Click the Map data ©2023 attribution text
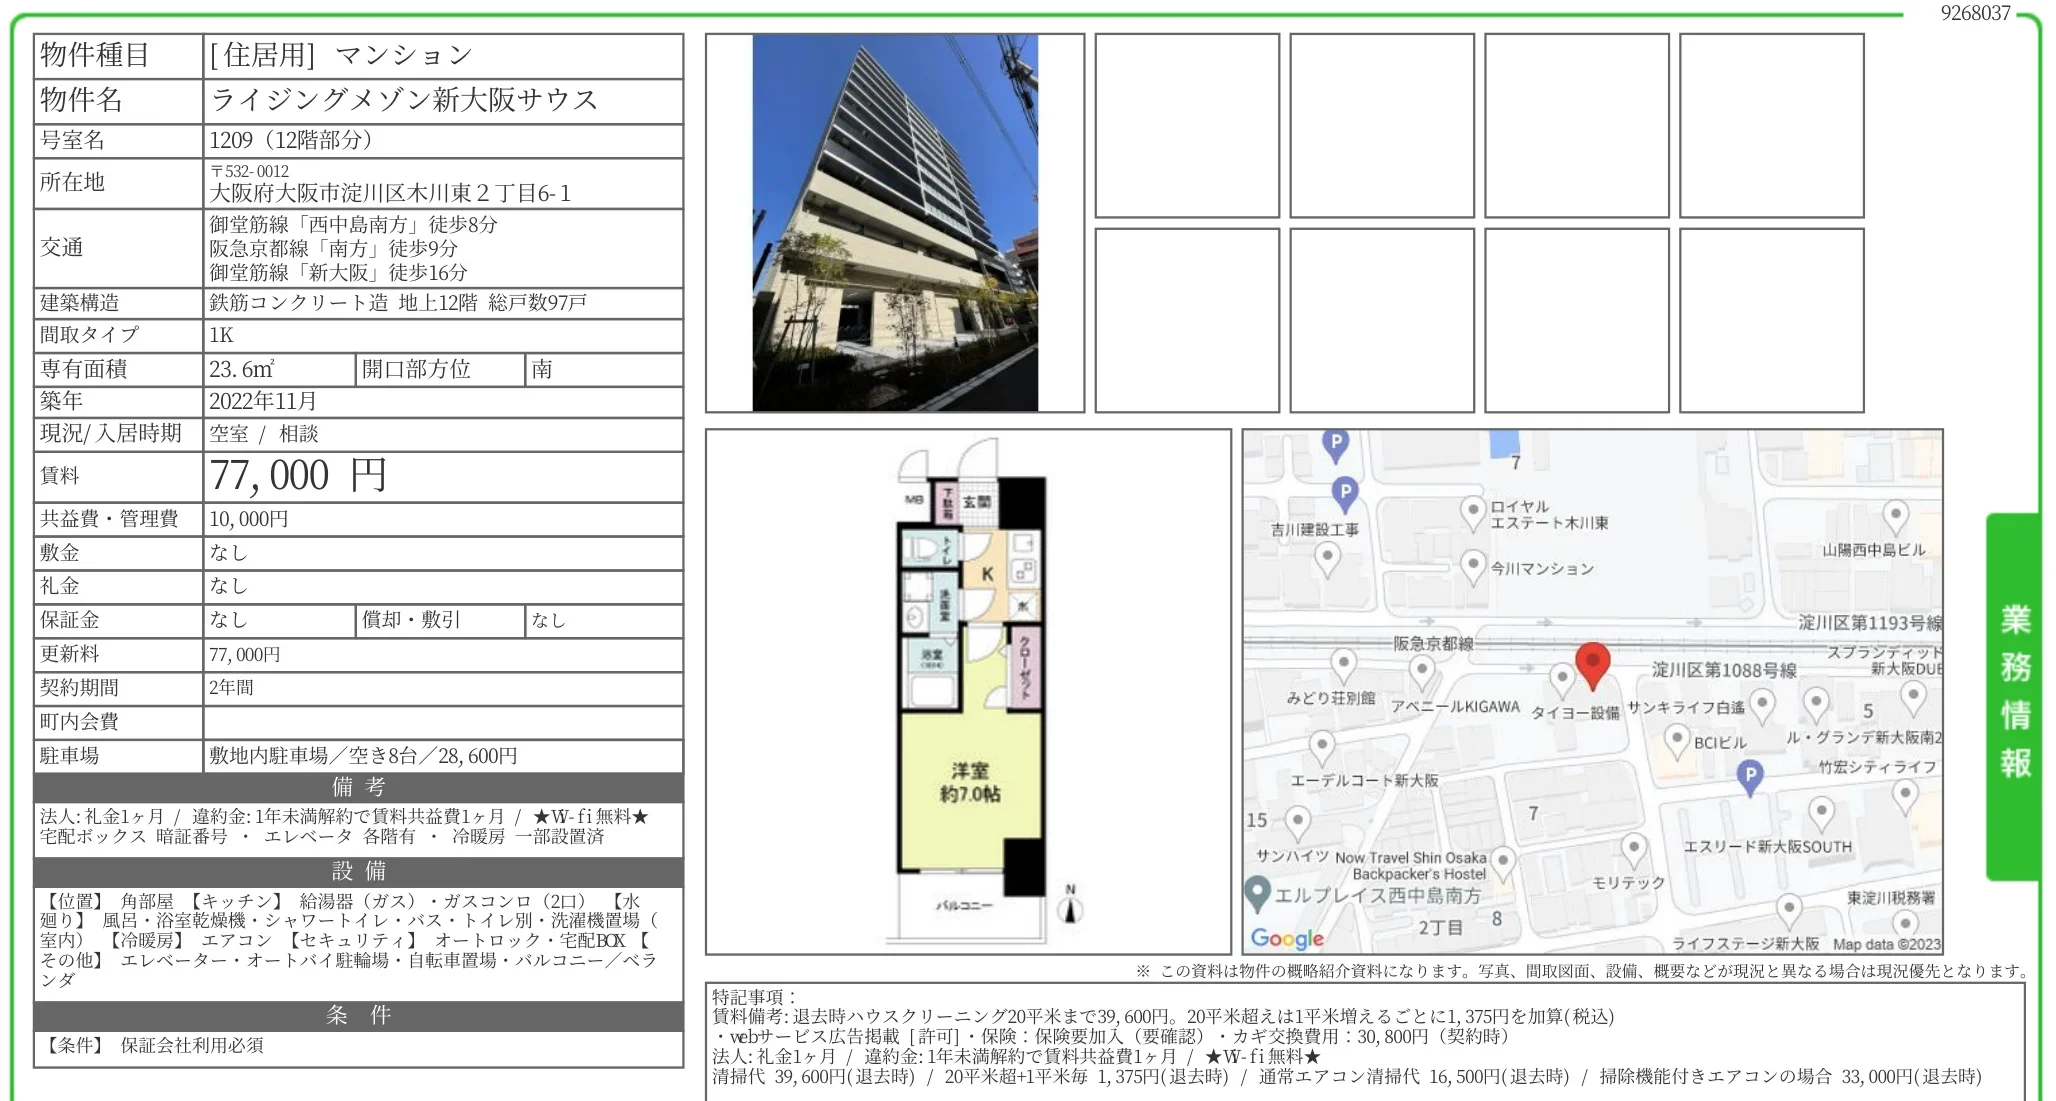 pyautogui.click(x=1886, y=944)
